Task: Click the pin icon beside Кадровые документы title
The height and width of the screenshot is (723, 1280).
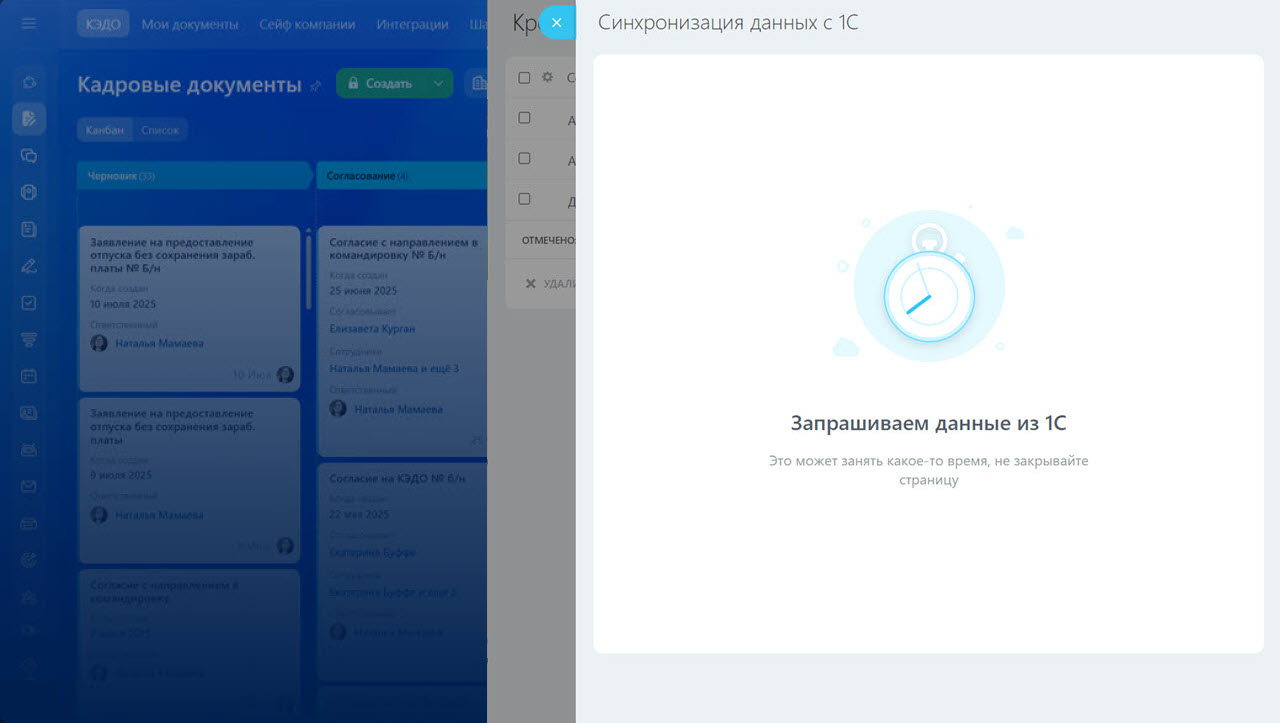Action: point(316,86)
